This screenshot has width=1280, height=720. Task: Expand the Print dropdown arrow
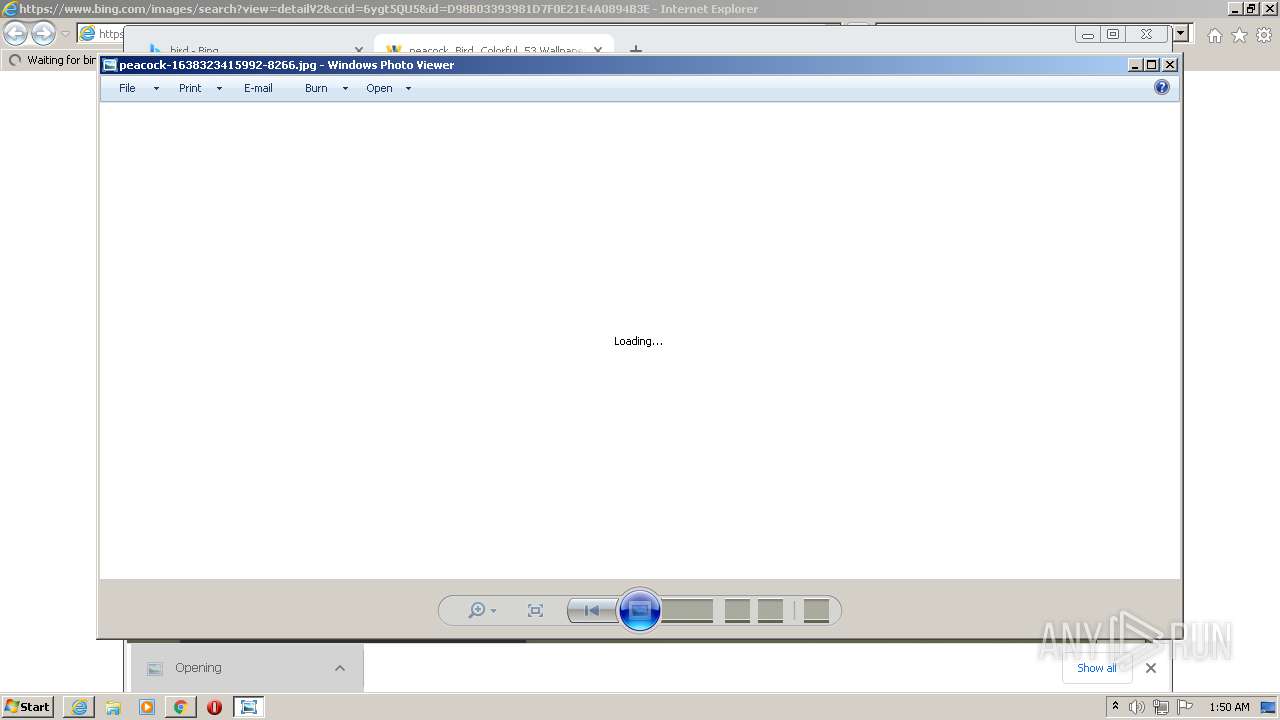click(219, 89)
